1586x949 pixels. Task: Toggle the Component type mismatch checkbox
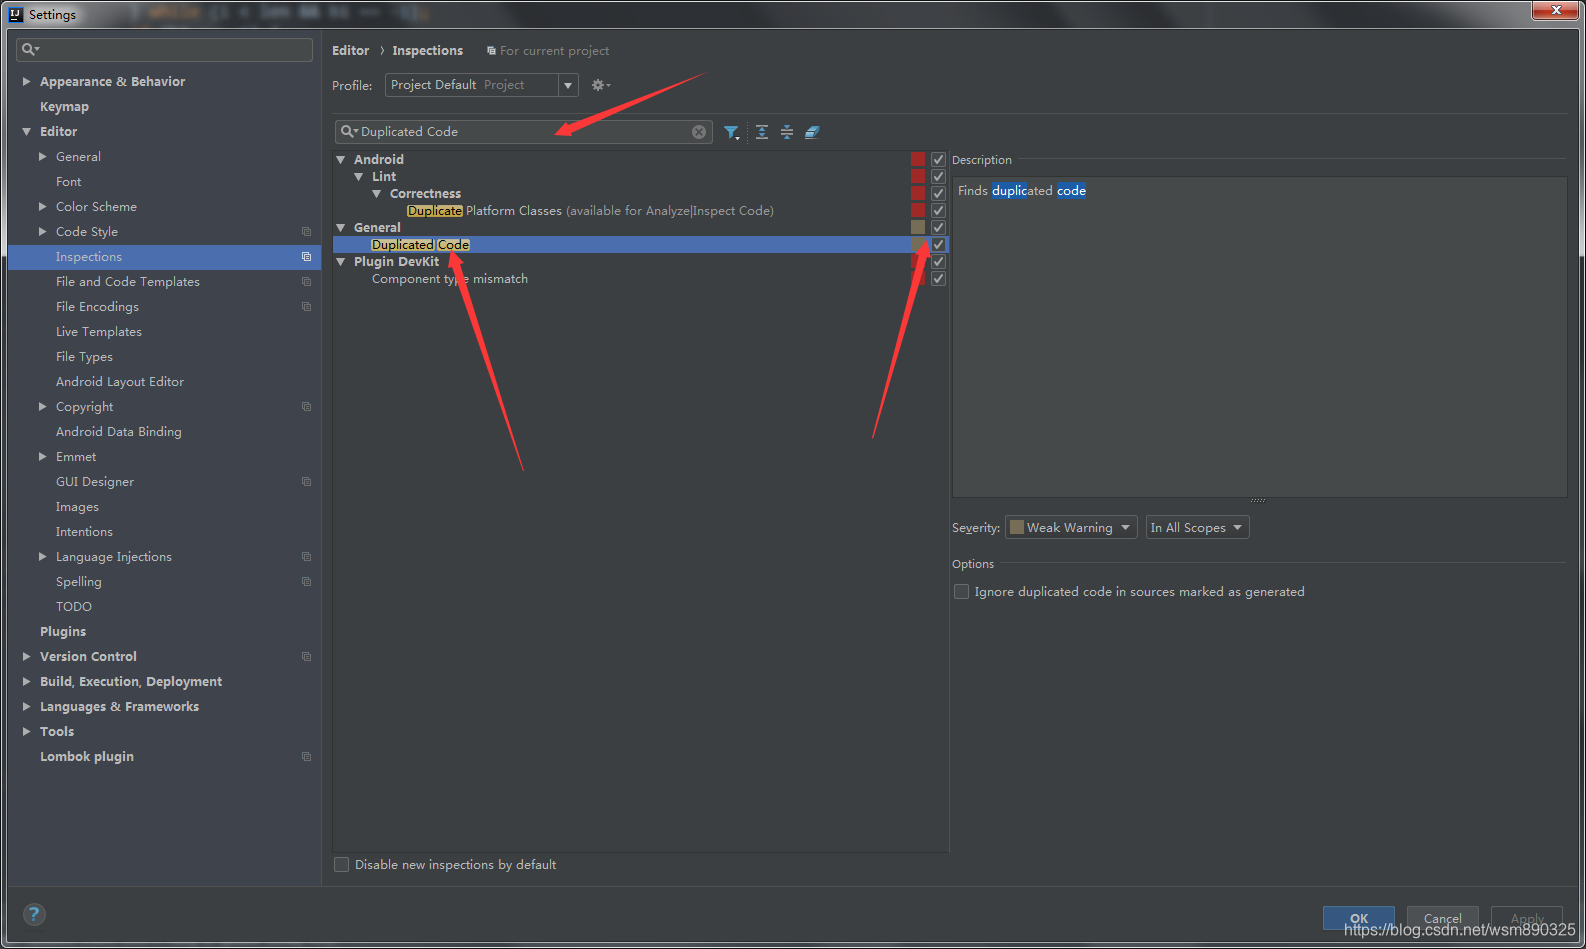938,278
